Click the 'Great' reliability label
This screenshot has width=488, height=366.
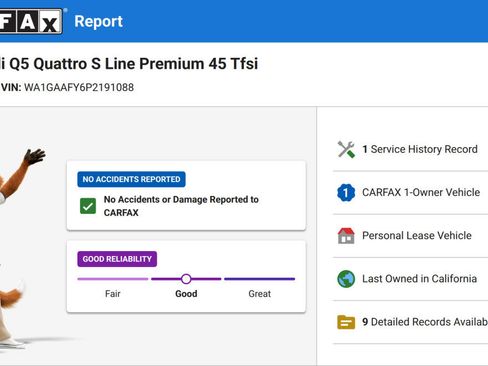pyautogui.click(x=260, y=294)
